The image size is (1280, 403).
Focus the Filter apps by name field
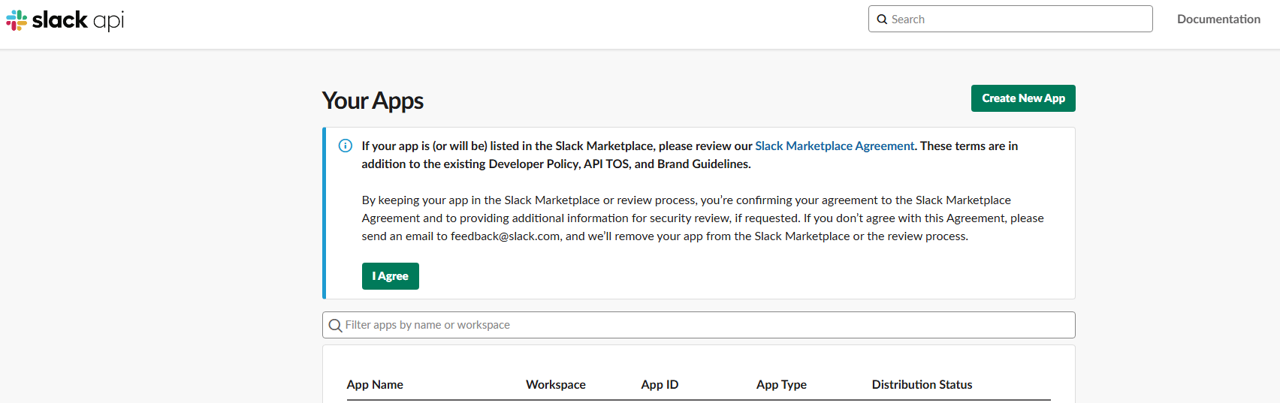click(699, 325)
